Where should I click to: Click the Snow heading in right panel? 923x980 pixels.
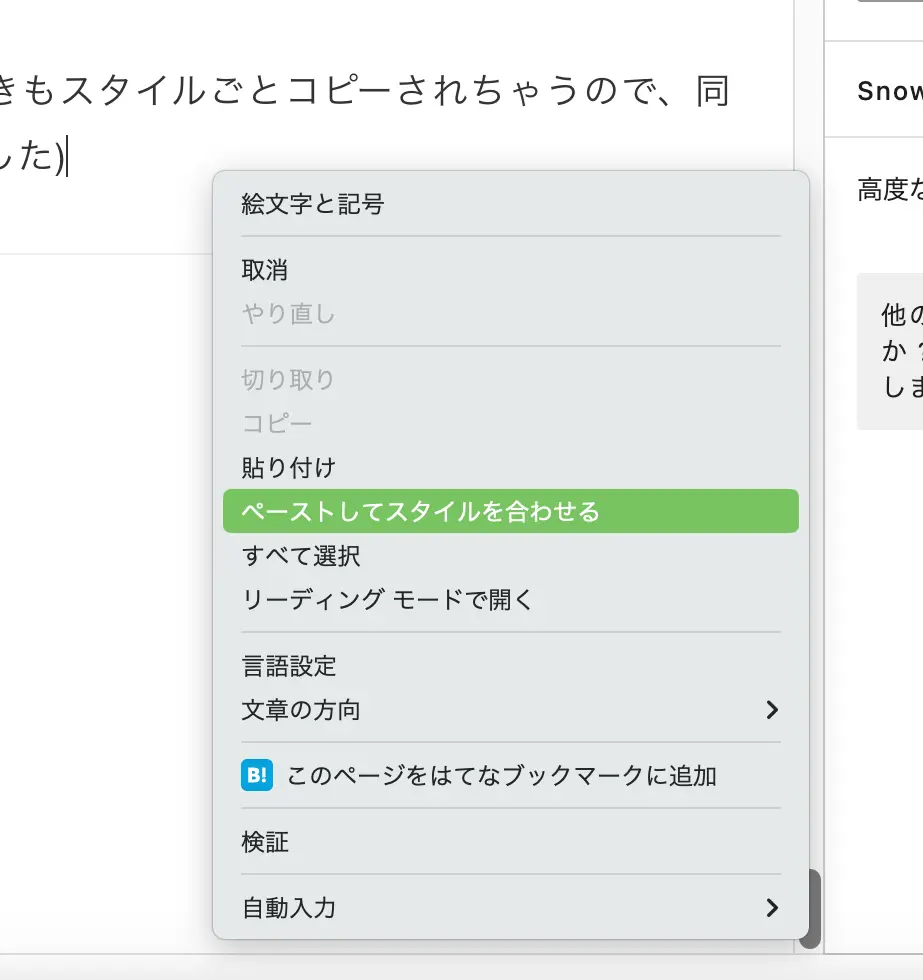pyautogui.click(x=889, y=91)
